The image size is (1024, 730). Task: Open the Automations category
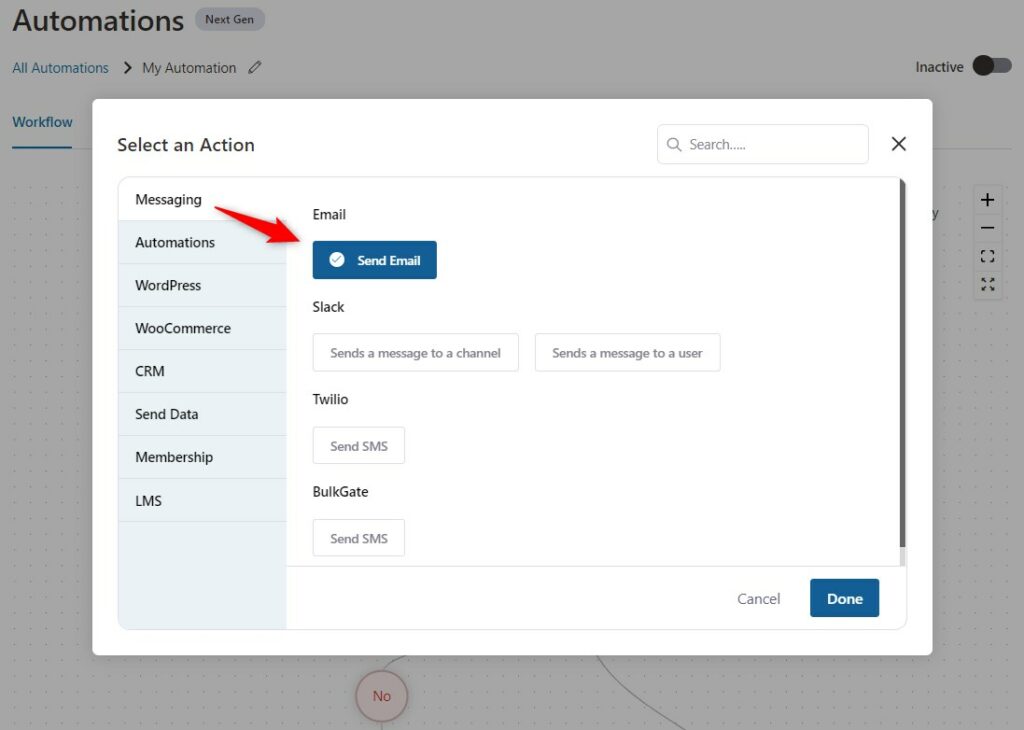pyautogui.click(x=202, y=242)
